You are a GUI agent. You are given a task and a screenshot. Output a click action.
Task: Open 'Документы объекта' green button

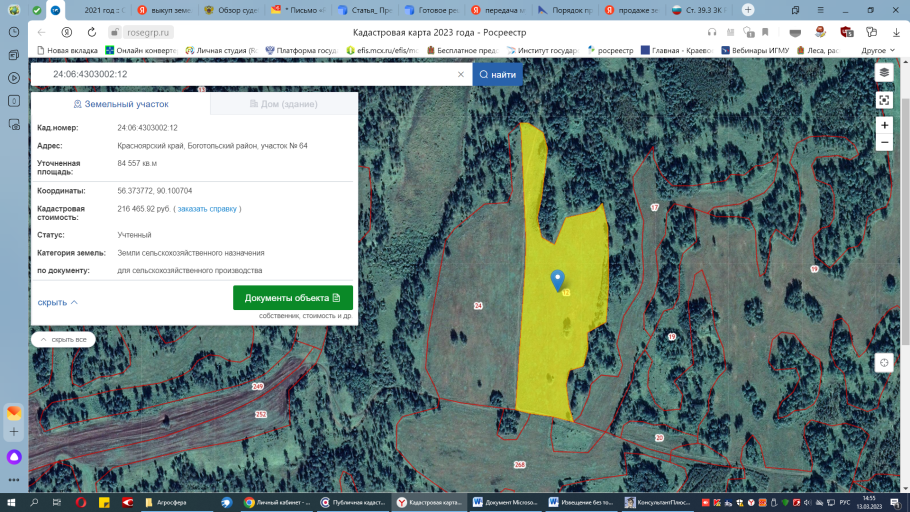pyautogui.click(x=293, y=298)
